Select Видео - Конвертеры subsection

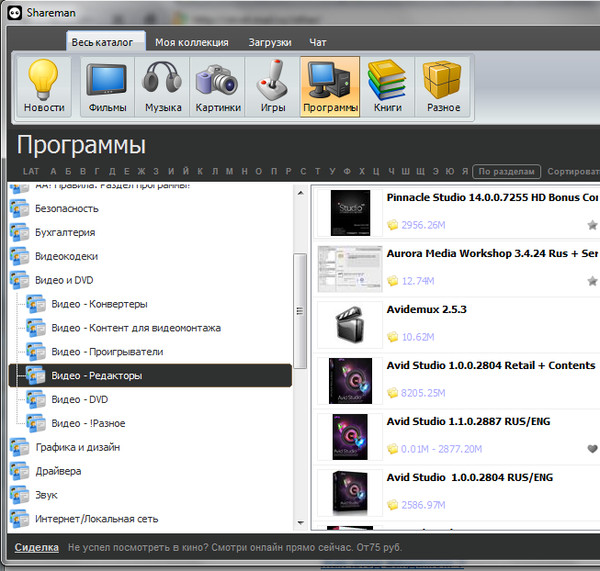point(99,304)
